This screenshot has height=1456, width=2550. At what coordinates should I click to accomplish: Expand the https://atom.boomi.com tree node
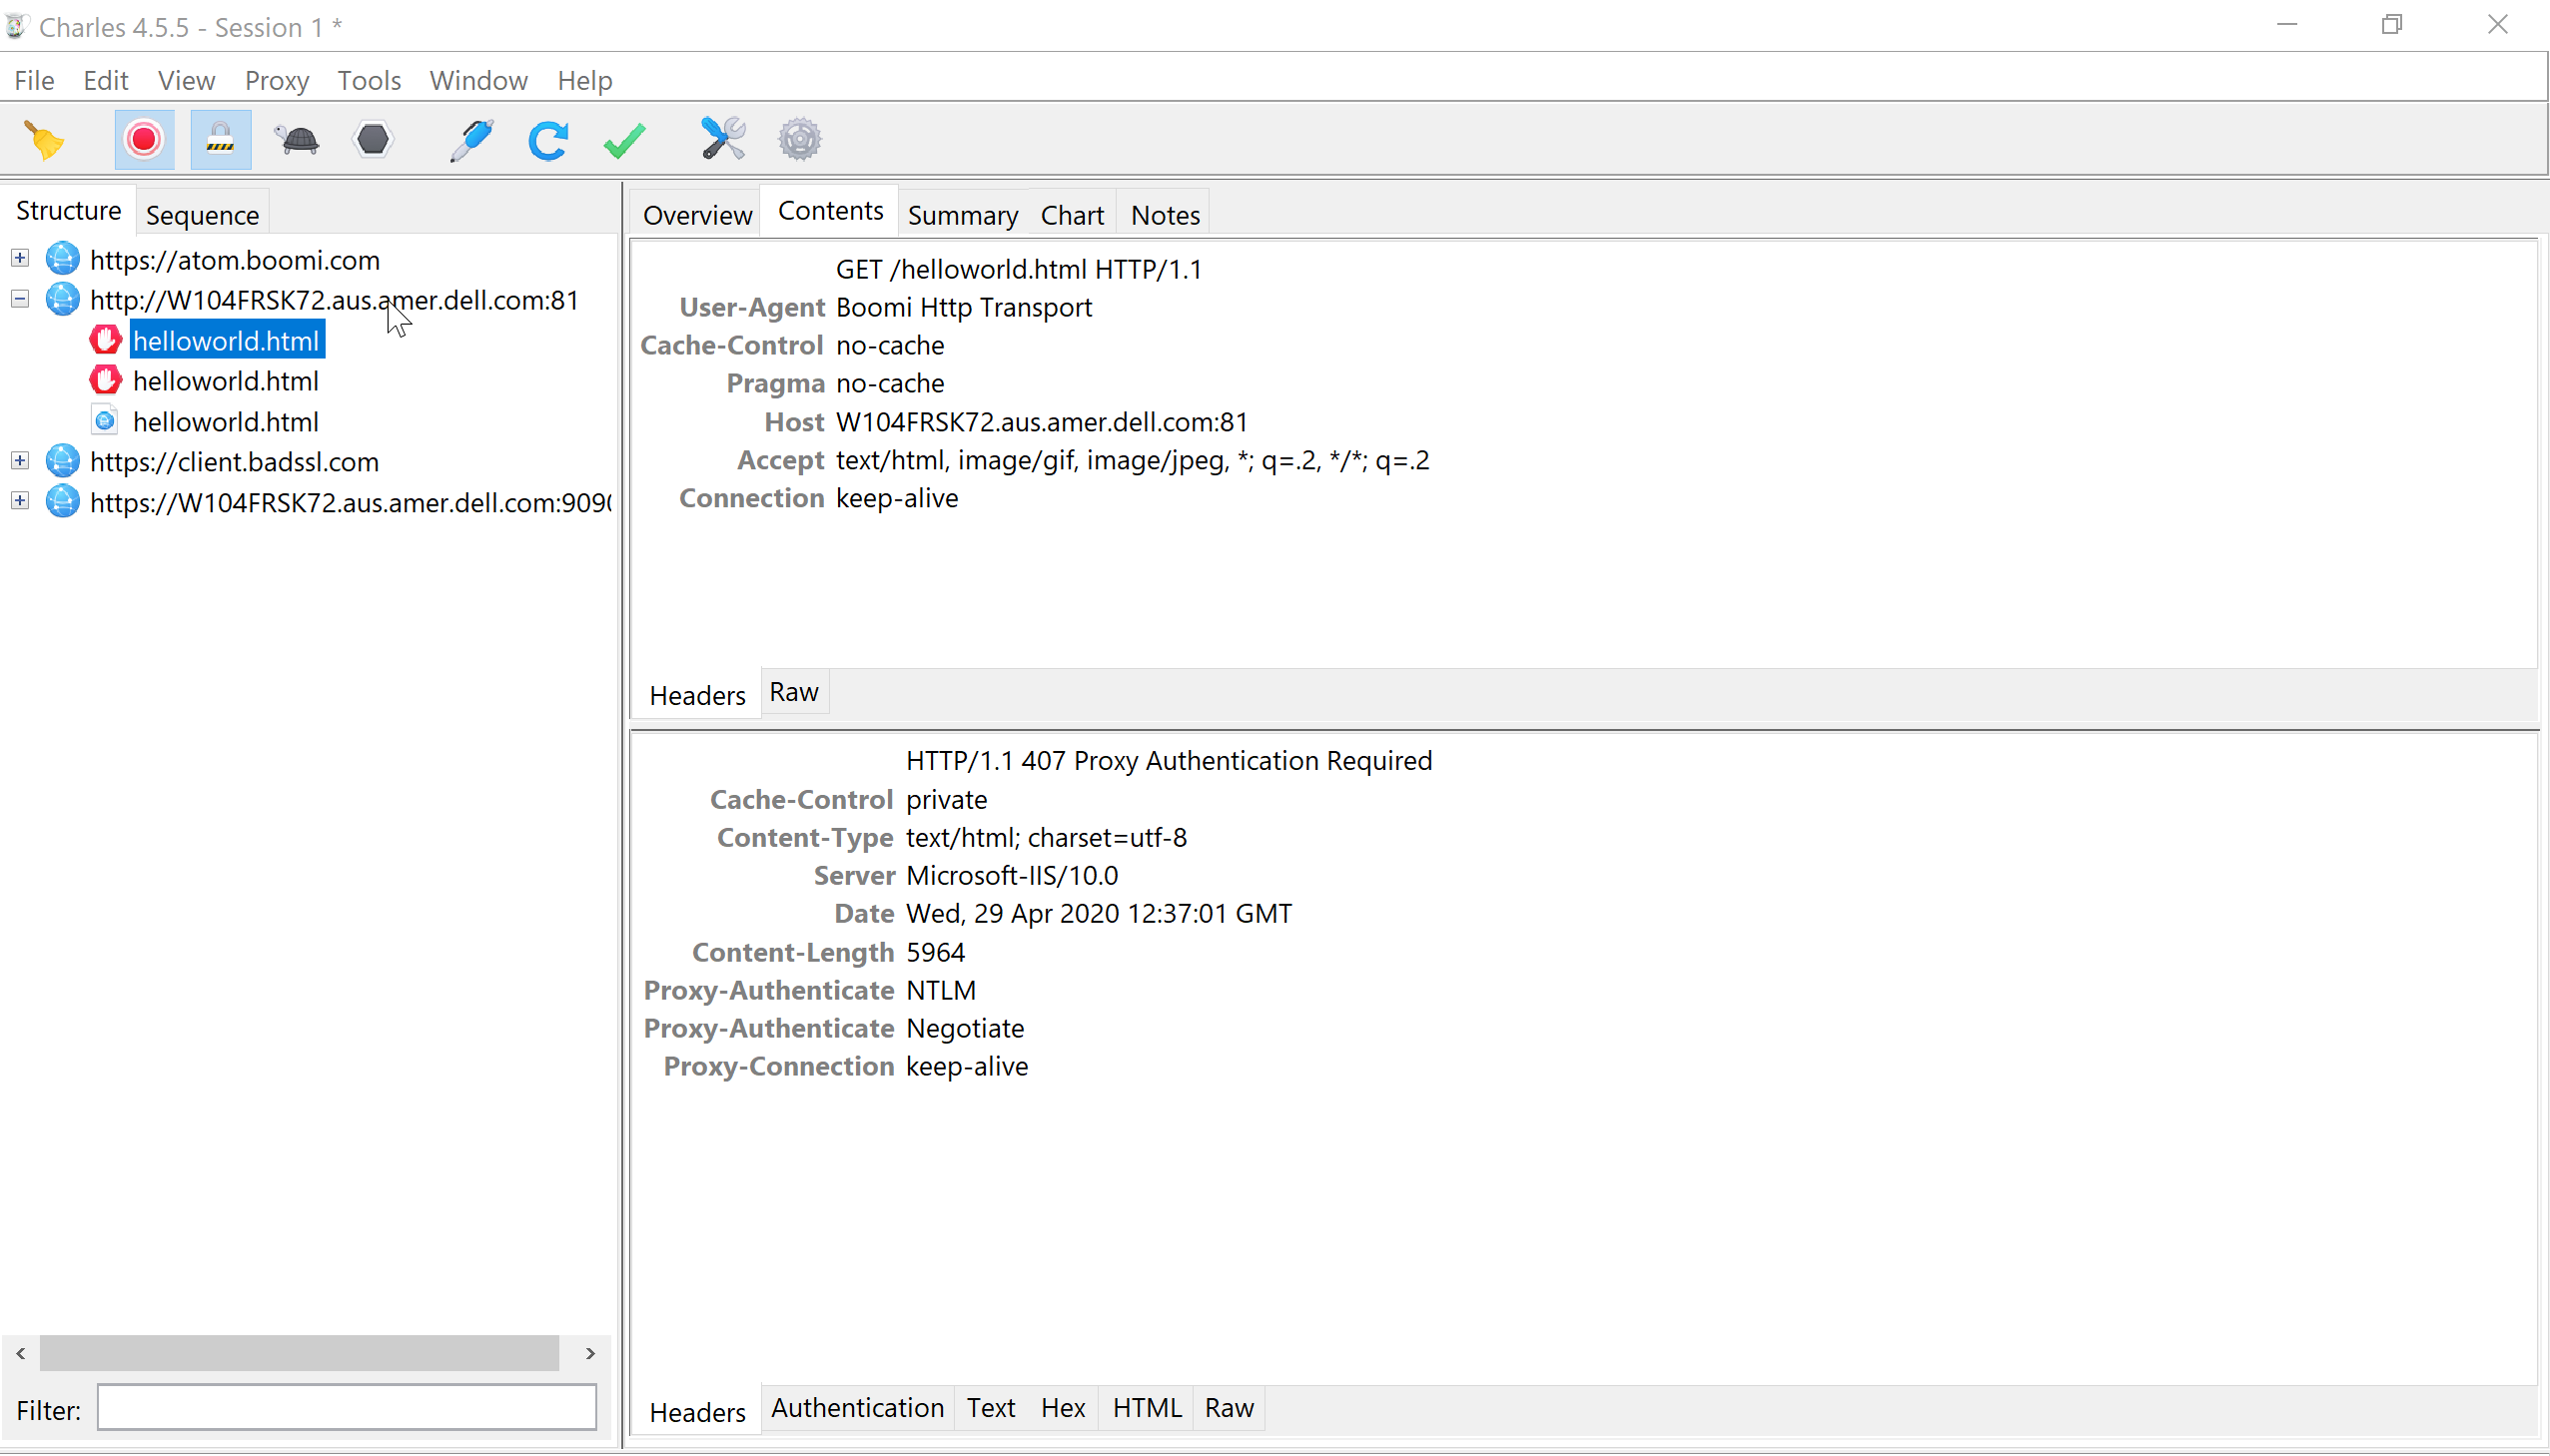click(x=19, y=258)
